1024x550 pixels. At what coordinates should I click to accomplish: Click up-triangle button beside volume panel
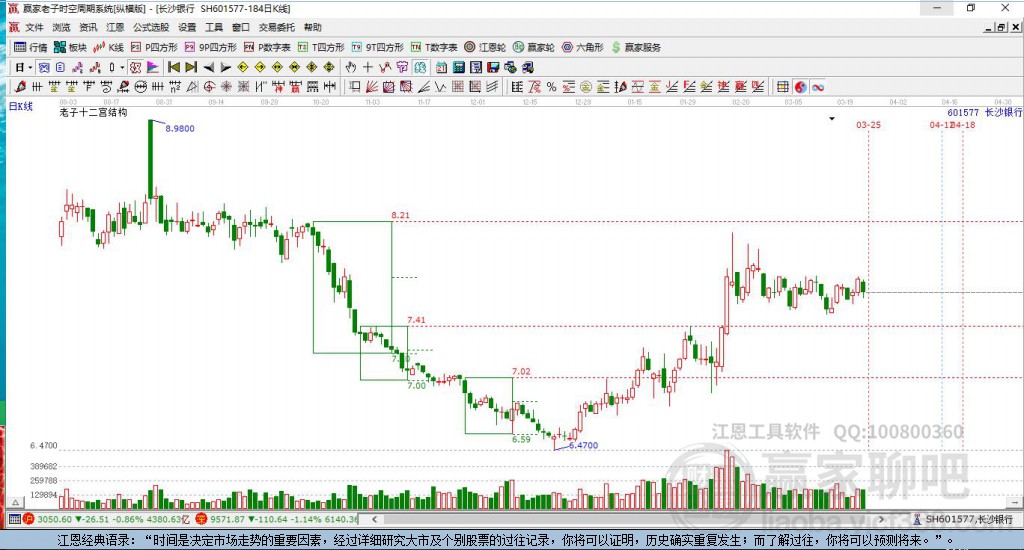(x=16, y=502)
